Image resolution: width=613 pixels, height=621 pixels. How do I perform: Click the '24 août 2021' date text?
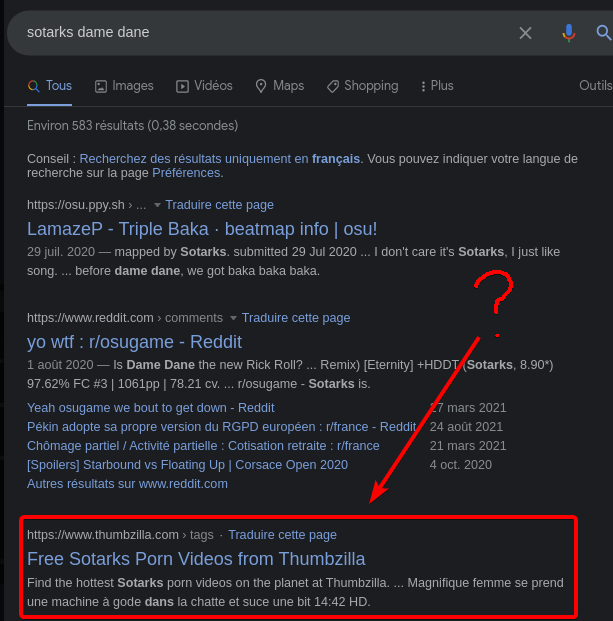click(x=466, y=427)
